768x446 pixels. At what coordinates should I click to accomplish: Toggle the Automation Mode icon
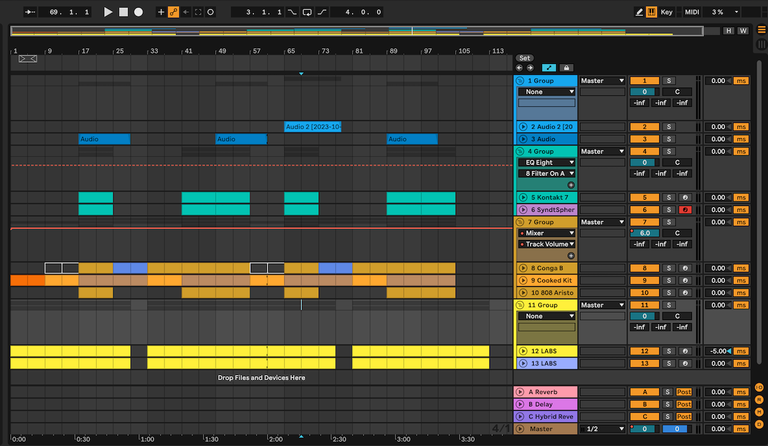tap(549, 68)
